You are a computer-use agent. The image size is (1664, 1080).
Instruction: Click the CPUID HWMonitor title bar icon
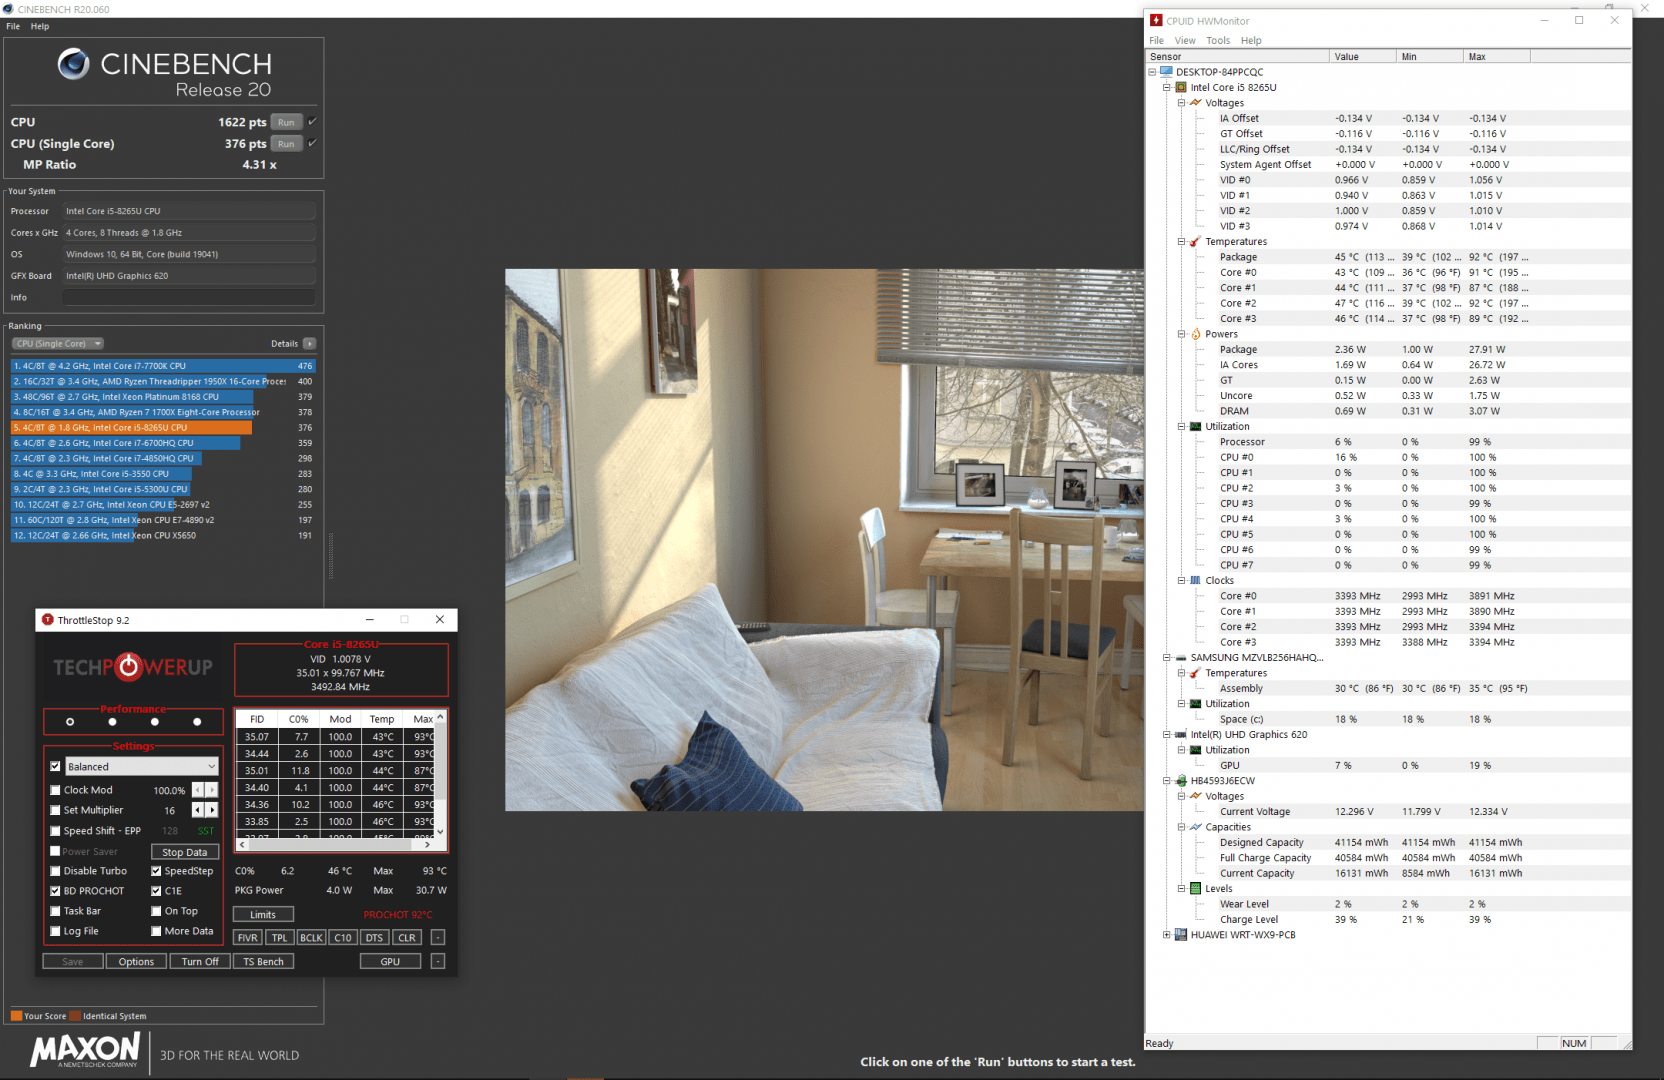[1156, 20]
